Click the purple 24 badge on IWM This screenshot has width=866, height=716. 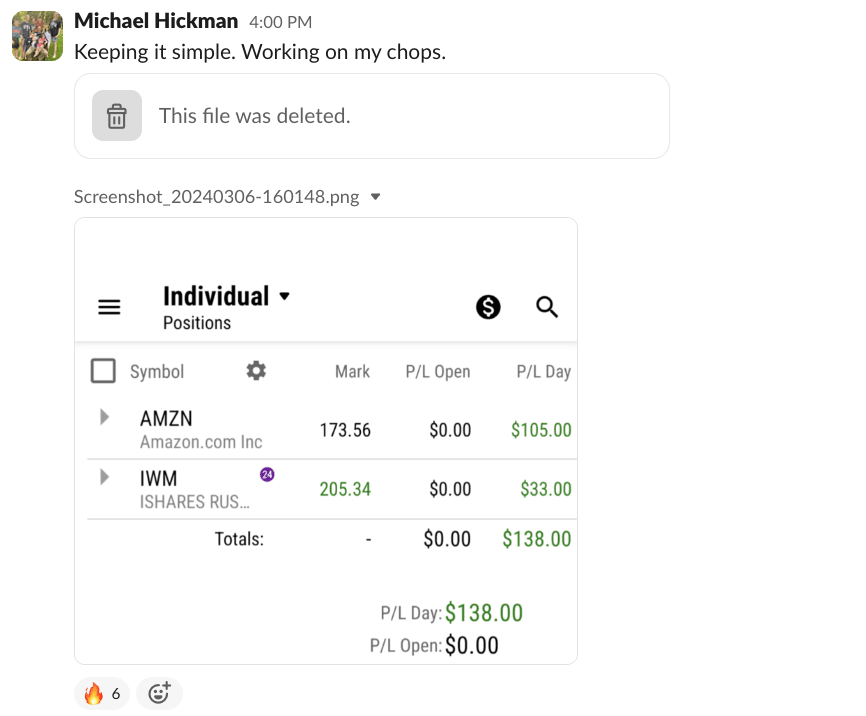click(267, 474)
